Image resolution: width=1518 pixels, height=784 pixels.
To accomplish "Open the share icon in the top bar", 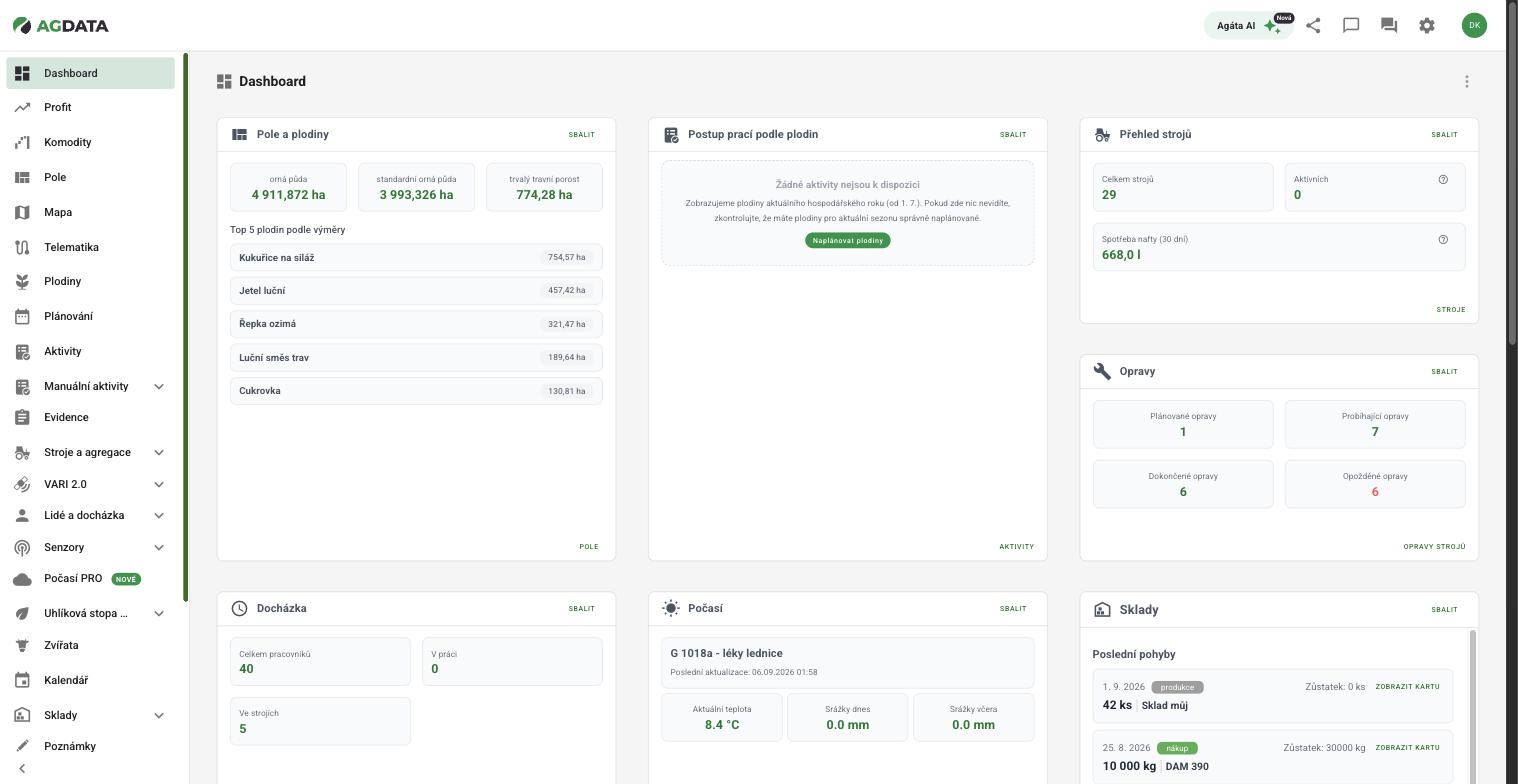I will pyautogui.click(x=1313, y=26).
